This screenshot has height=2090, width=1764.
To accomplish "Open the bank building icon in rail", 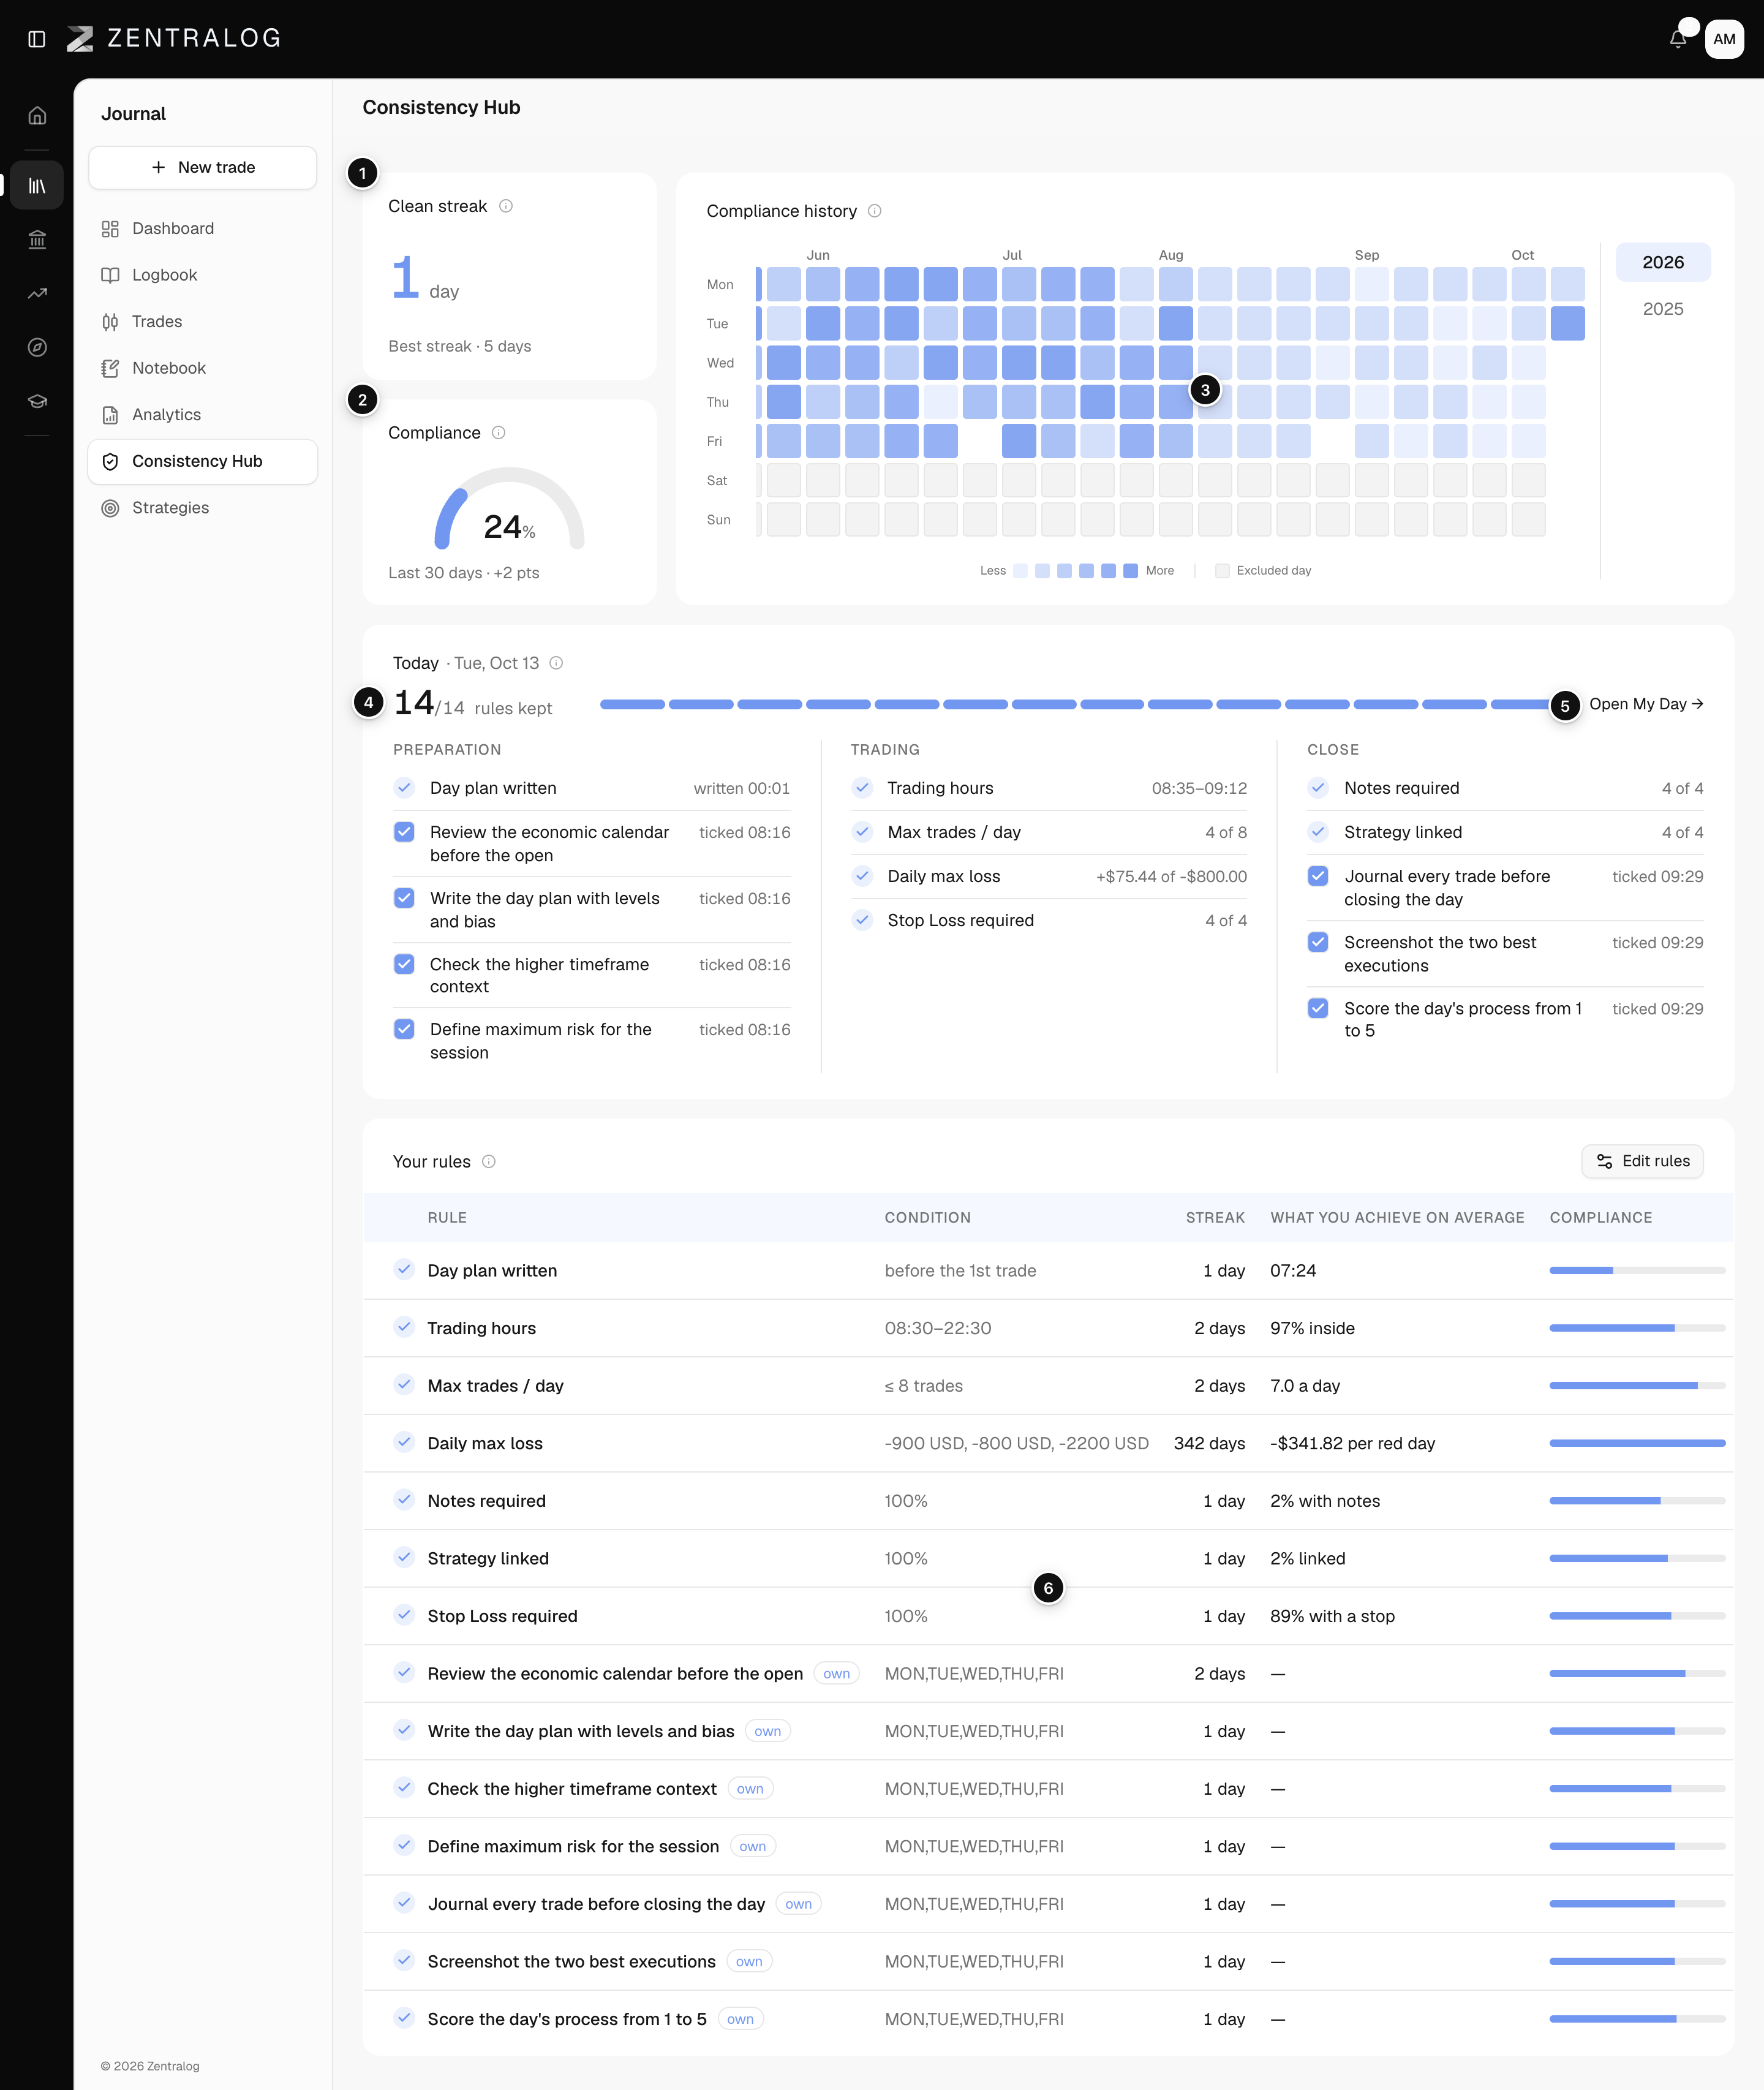I will click(37, 239).
